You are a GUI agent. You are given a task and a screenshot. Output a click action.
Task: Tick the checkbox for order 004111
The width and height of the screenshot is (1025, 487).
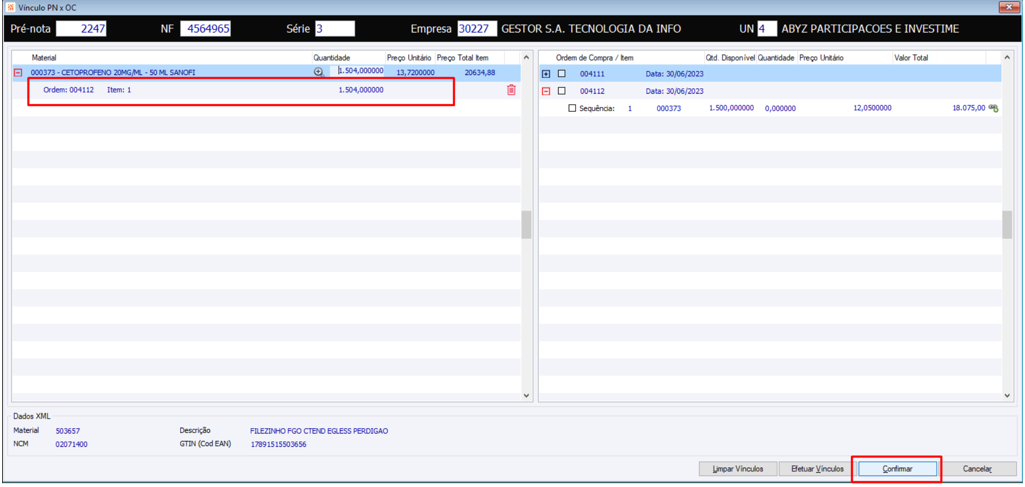562,74
